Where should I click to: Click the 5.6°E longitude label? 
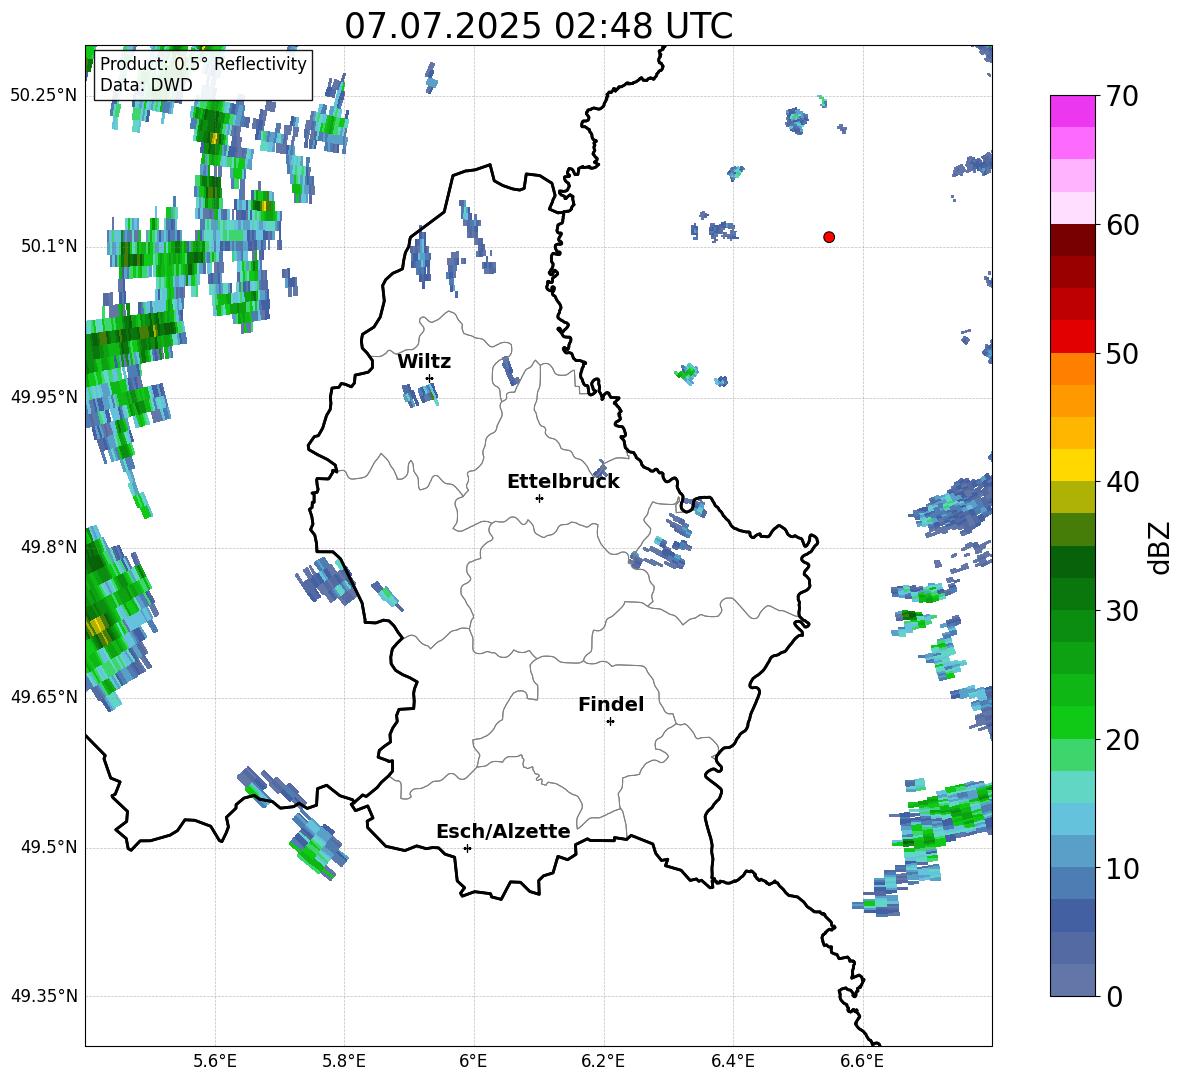[x=215, y=1062]
